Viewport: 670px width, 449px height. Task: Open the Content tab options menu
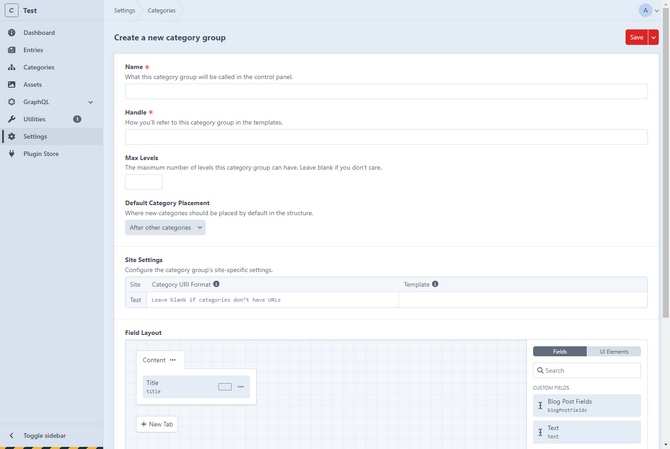click(172, 360)
